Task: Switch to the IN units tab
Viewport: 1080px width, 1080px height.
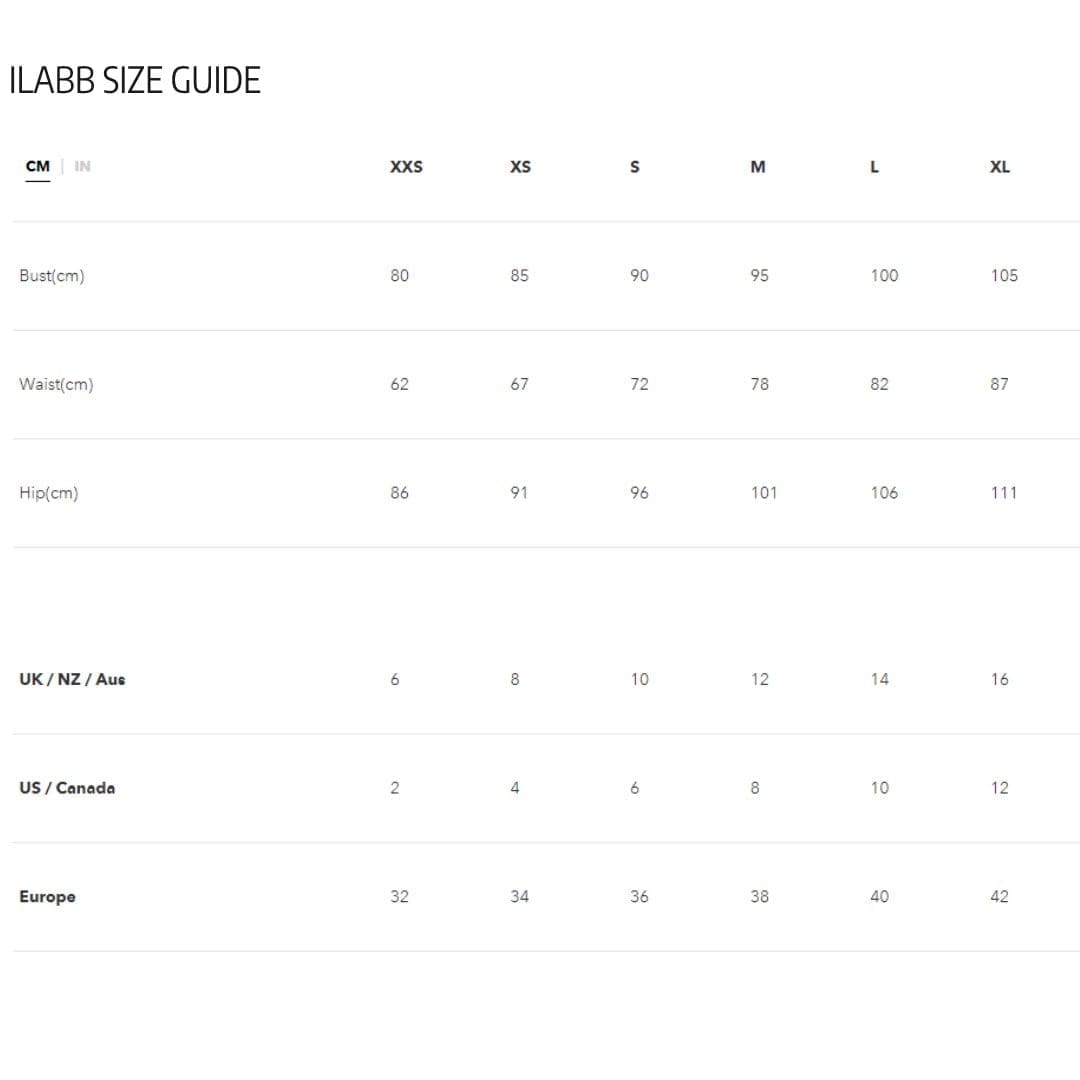Action: [82, 167]
